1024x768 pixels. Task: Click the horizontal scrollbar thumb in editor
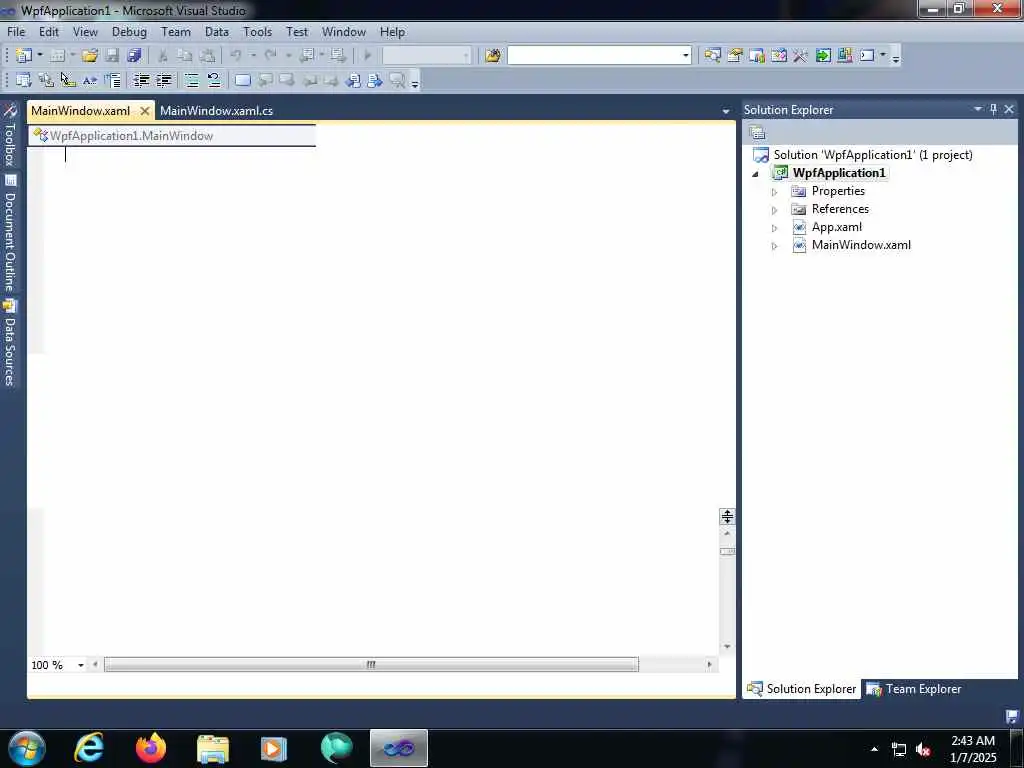click(371, 665)
